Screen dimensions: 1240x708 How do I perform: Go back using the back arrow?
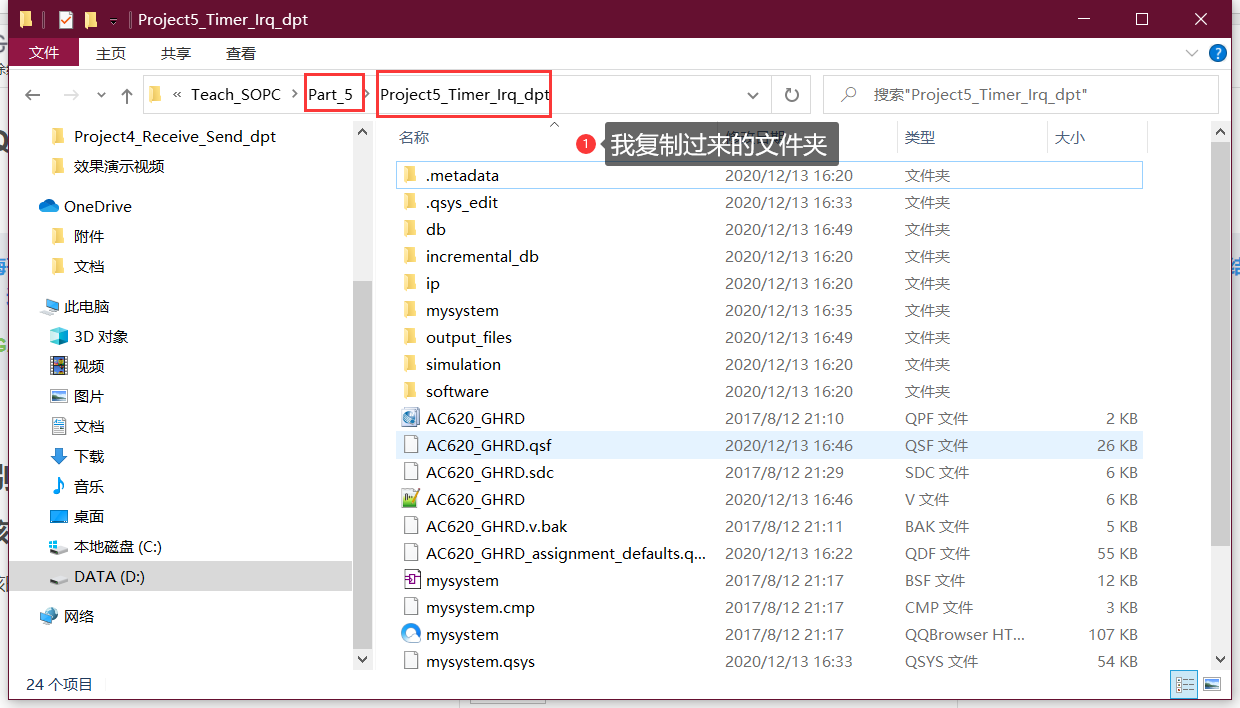coord(32,94)
